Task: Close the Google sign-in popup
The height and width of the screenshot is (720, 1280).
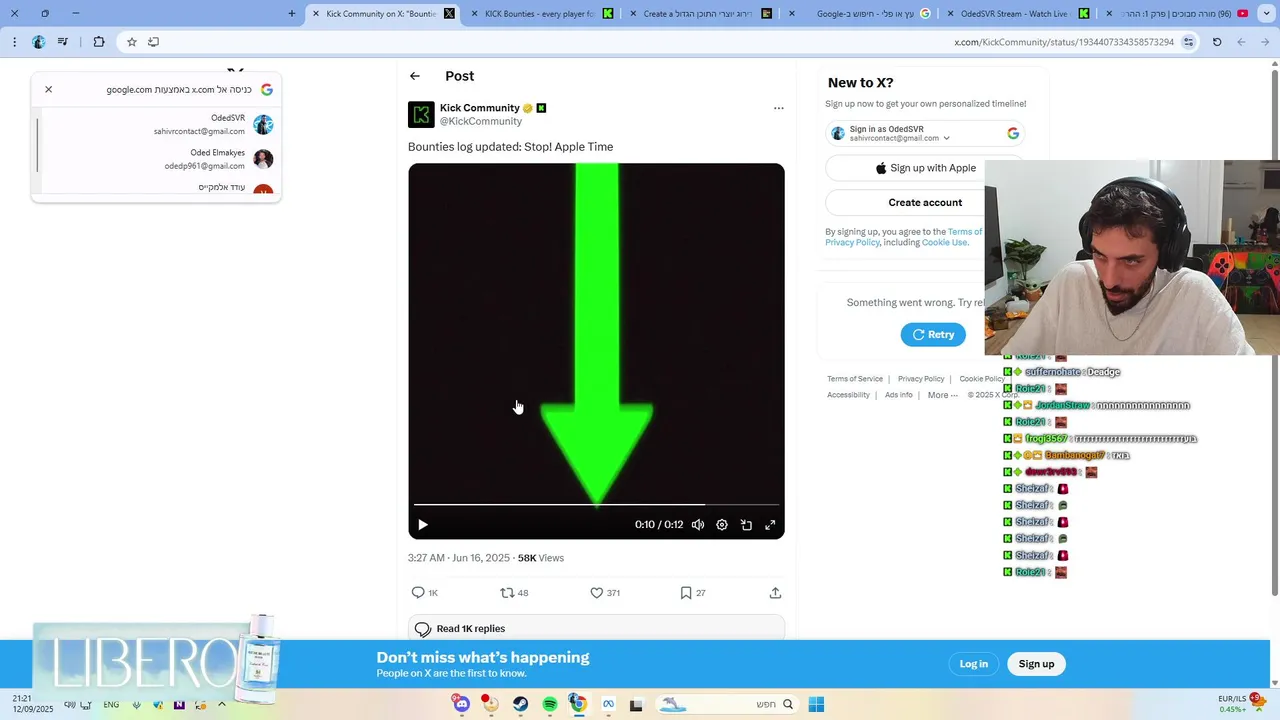Action: 48,89
